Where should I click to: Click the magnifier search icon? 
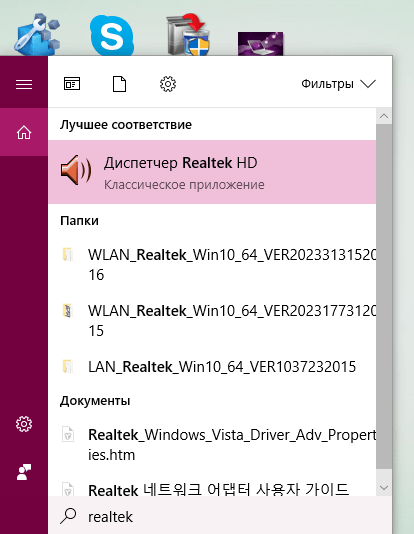68,516
